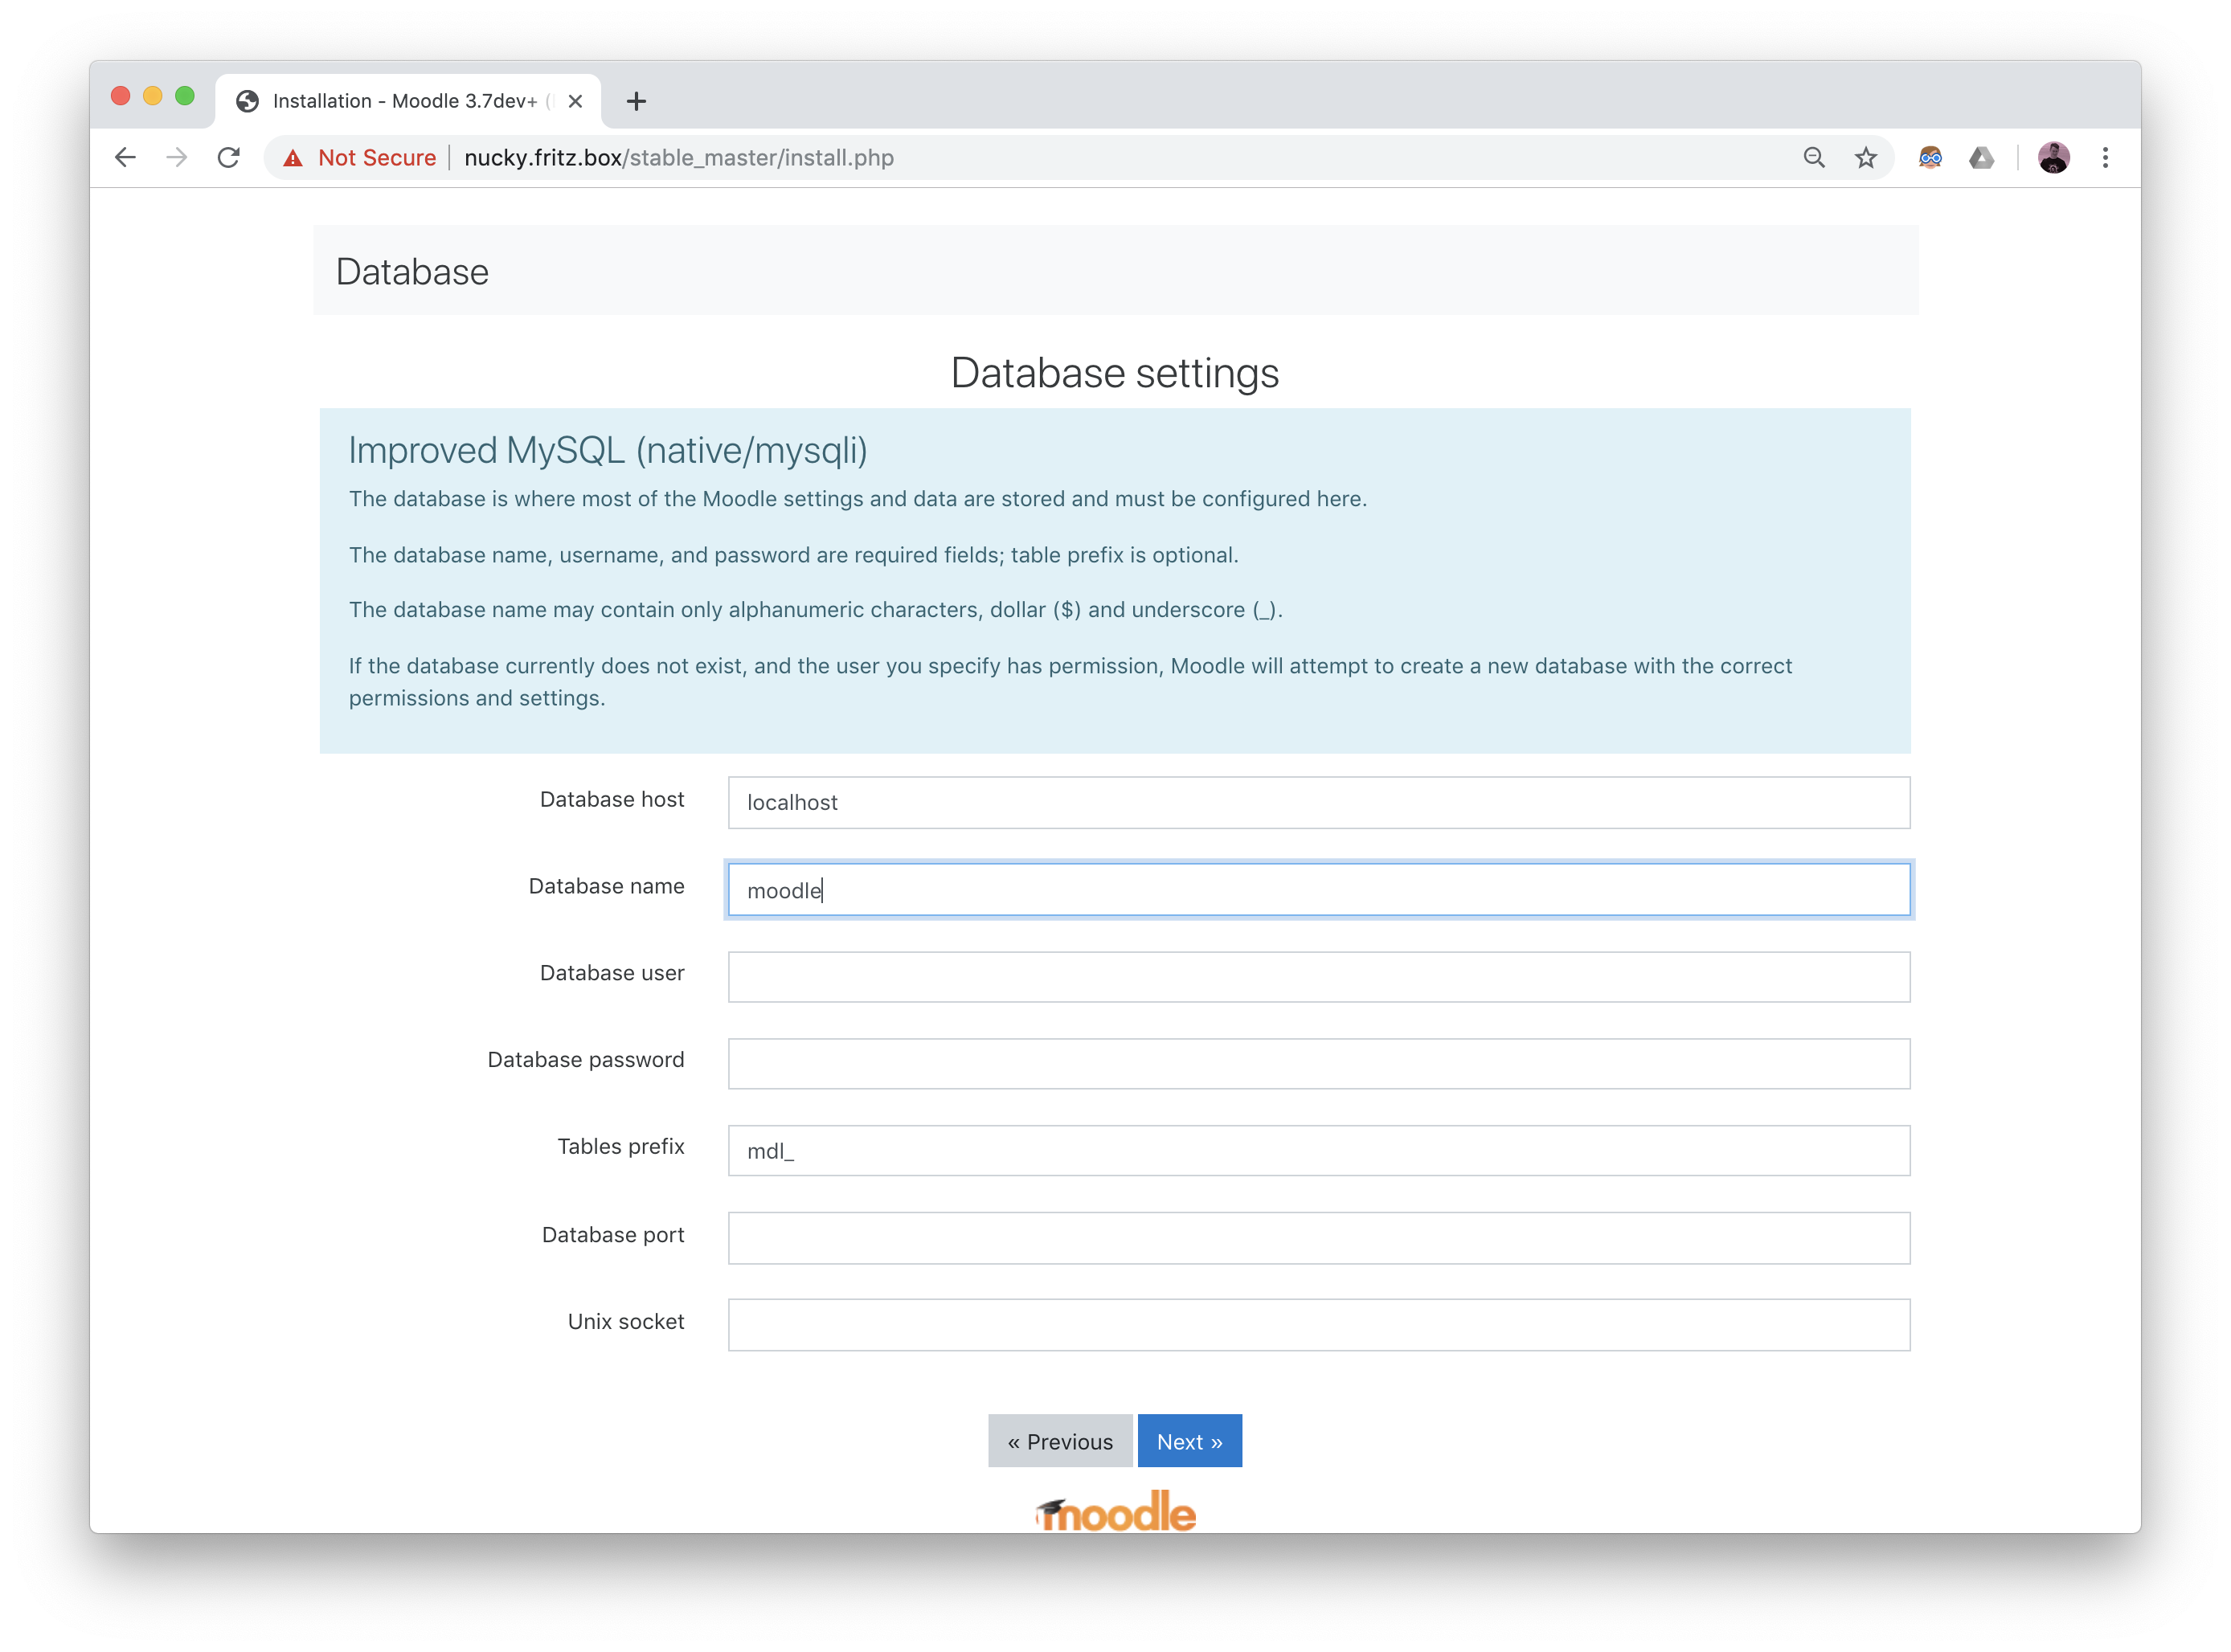Go back with the Previous button

[x=1060, y=1441]
